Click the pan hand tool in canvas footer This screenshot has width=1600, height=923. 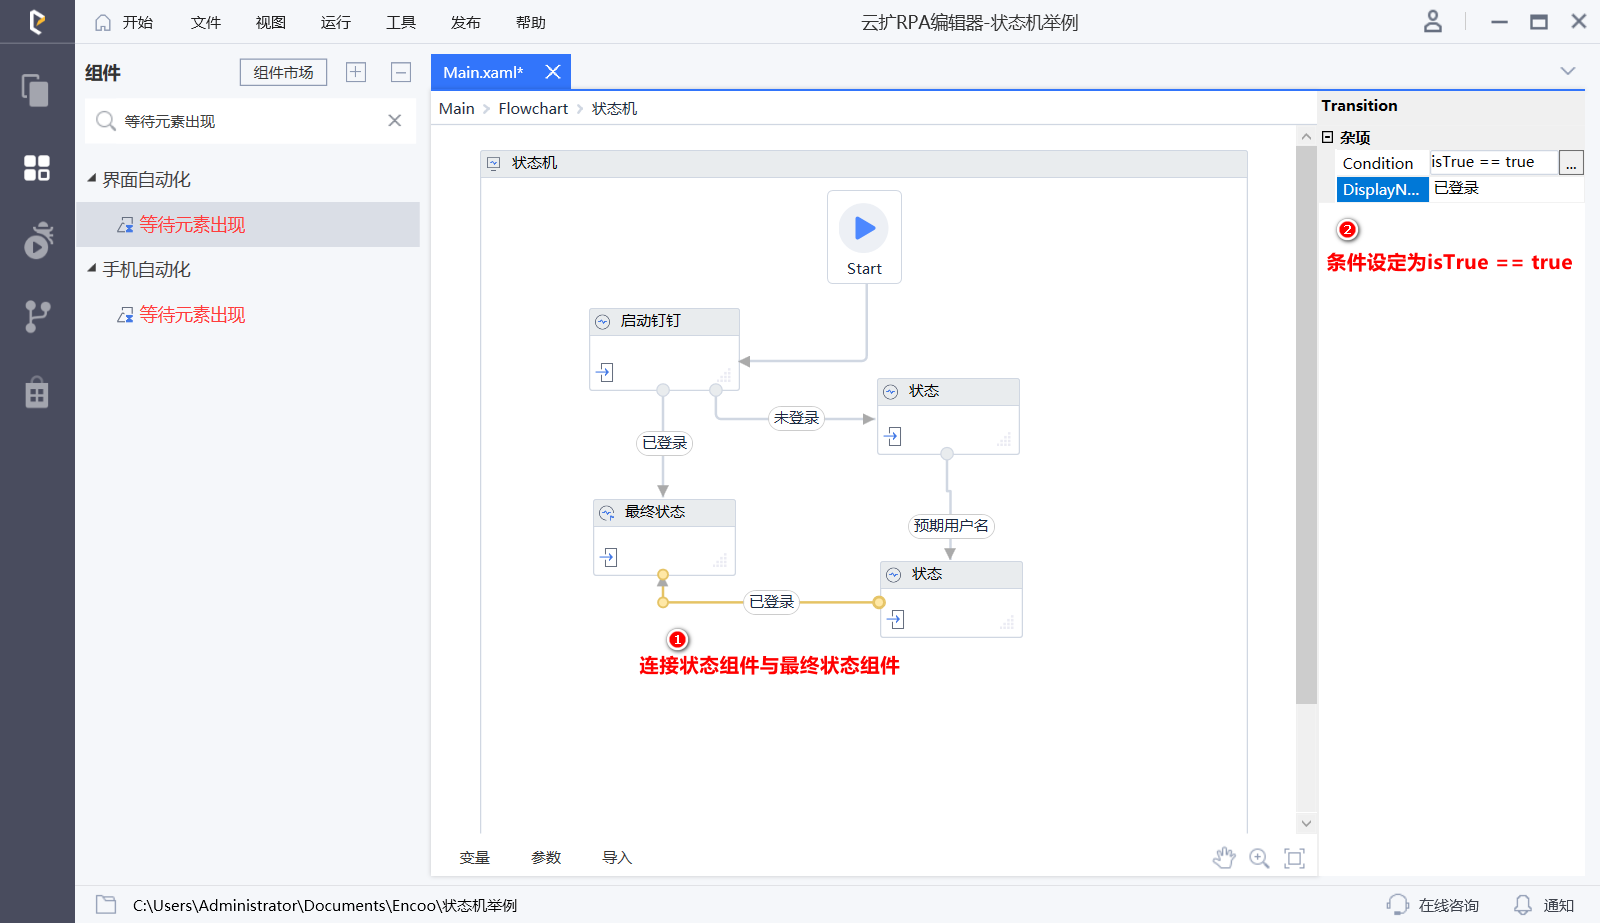[1224, 858]
